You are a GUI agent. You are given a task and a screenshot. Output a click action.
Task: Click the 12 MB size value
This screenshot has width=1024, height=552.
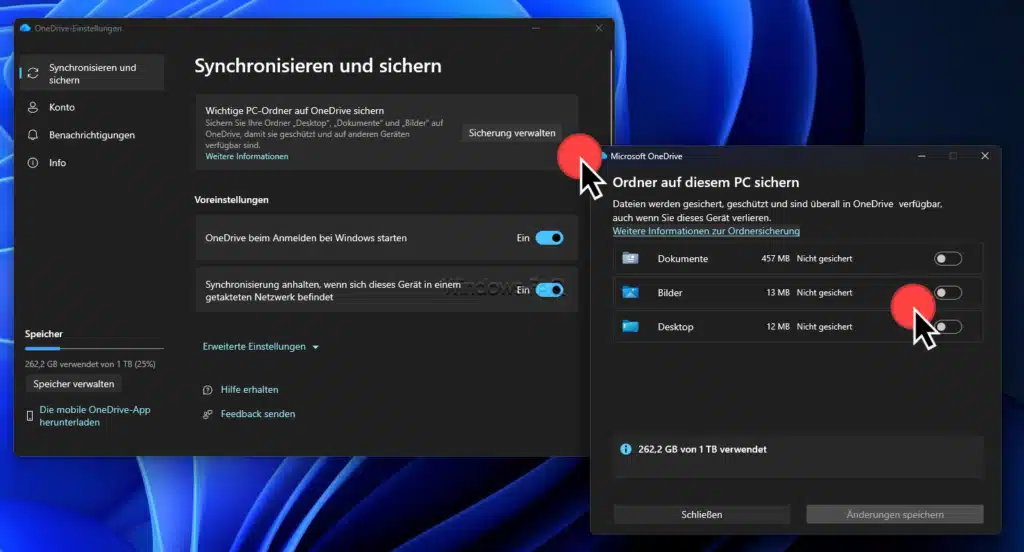pos(778,327)
